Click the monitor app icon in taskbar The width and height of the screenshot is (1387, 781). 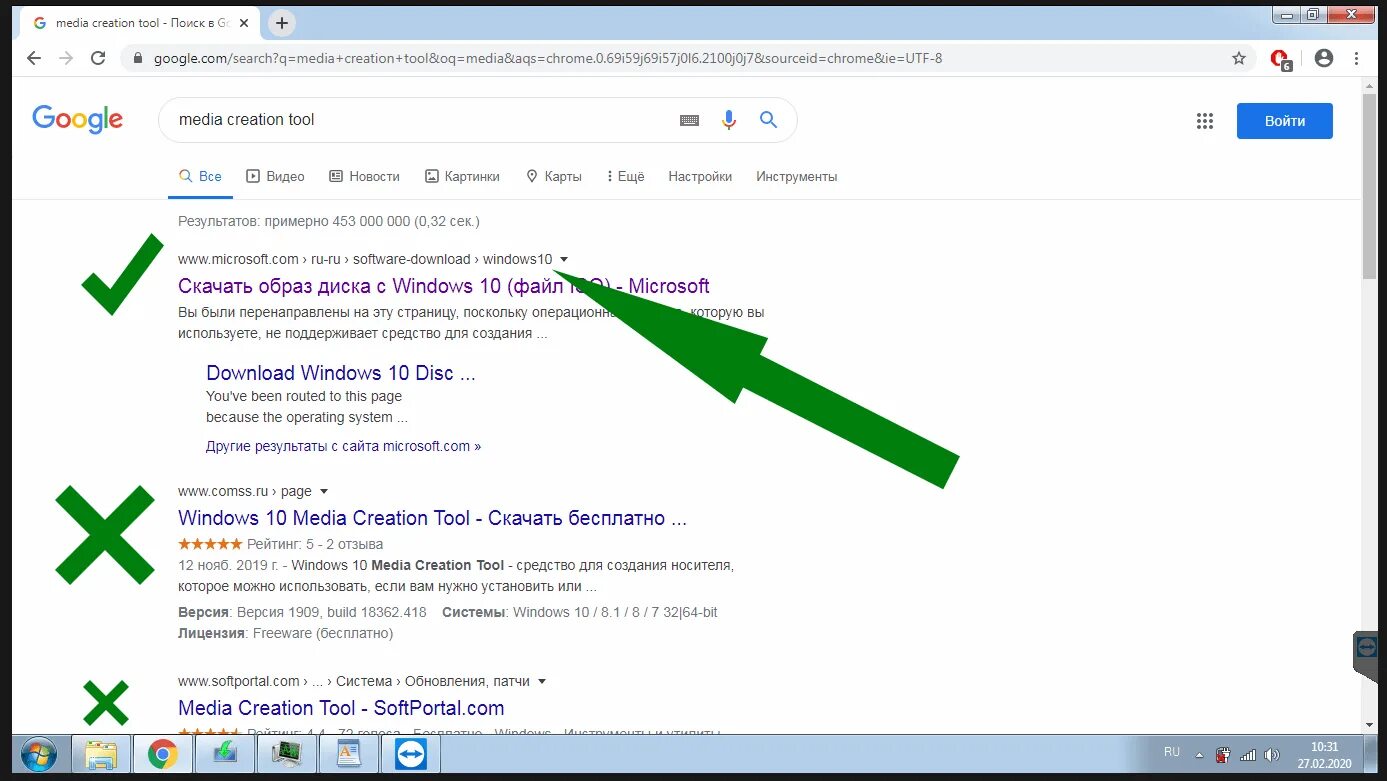click(287, 754)
